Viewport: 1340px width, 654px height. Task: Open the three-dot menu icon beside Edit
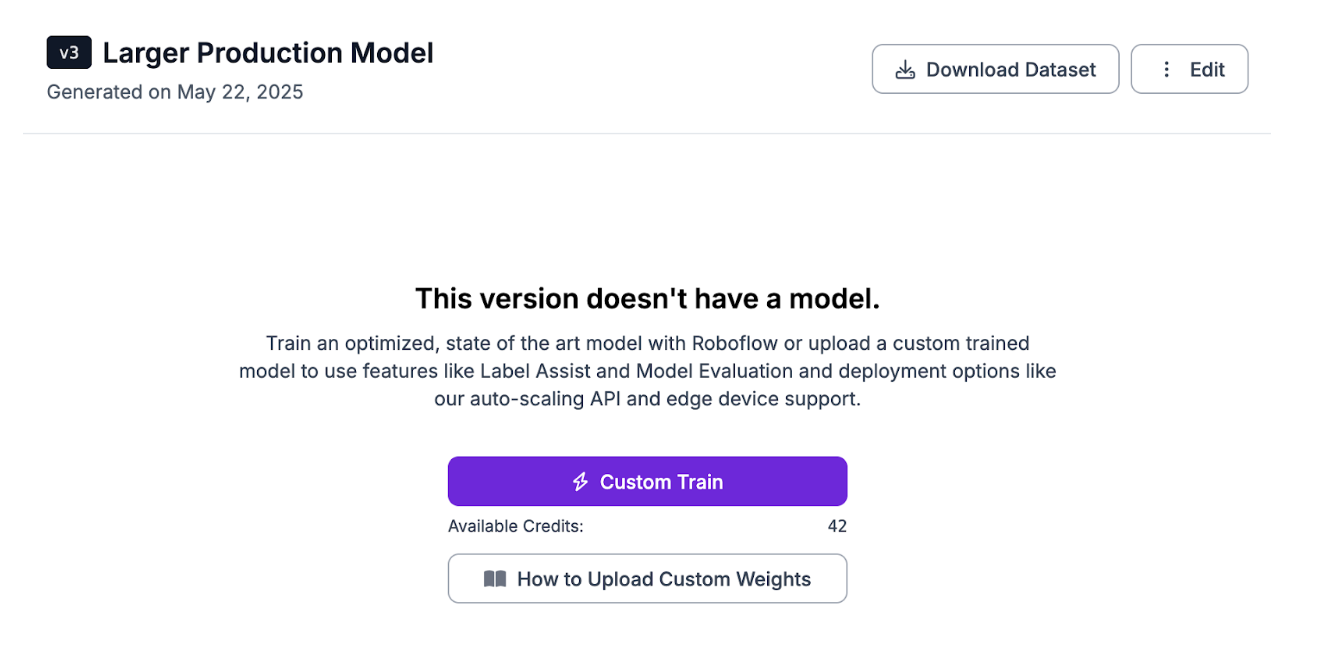1166,70
